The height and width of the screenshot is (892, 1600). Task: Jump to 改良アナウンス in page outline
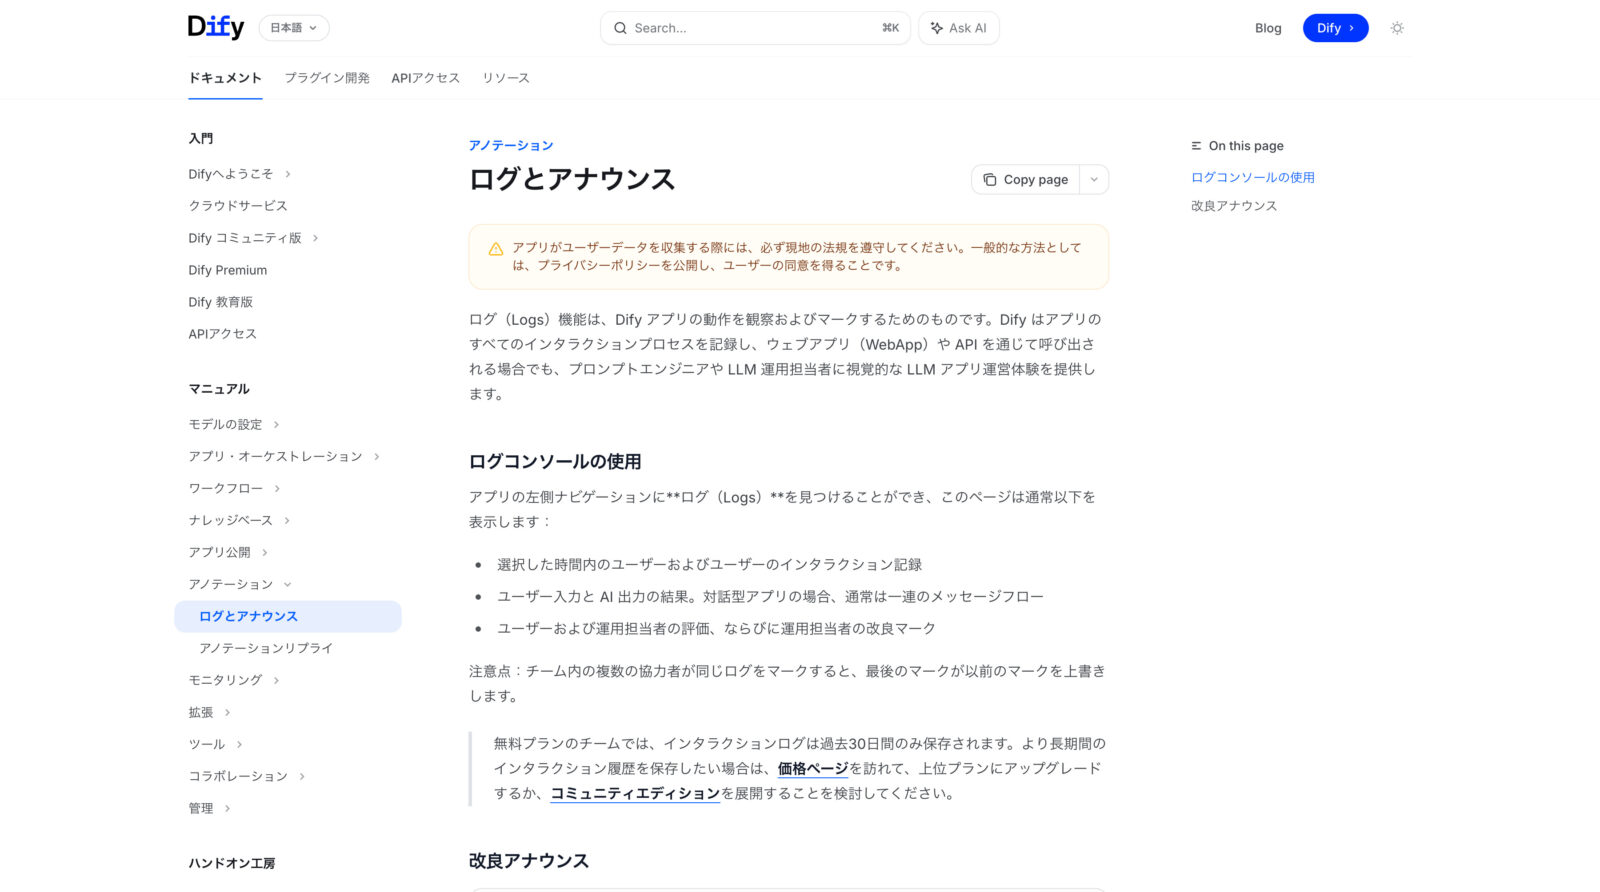click(x=1234, y=206)
